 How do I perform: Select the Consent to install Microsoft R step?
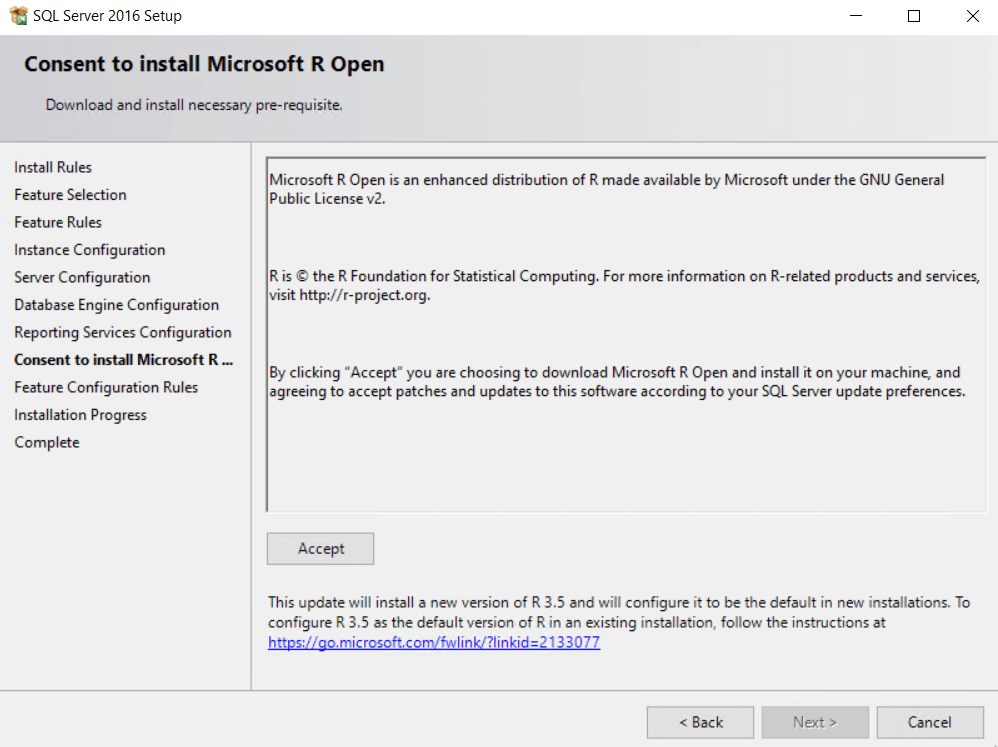(123, 360)
